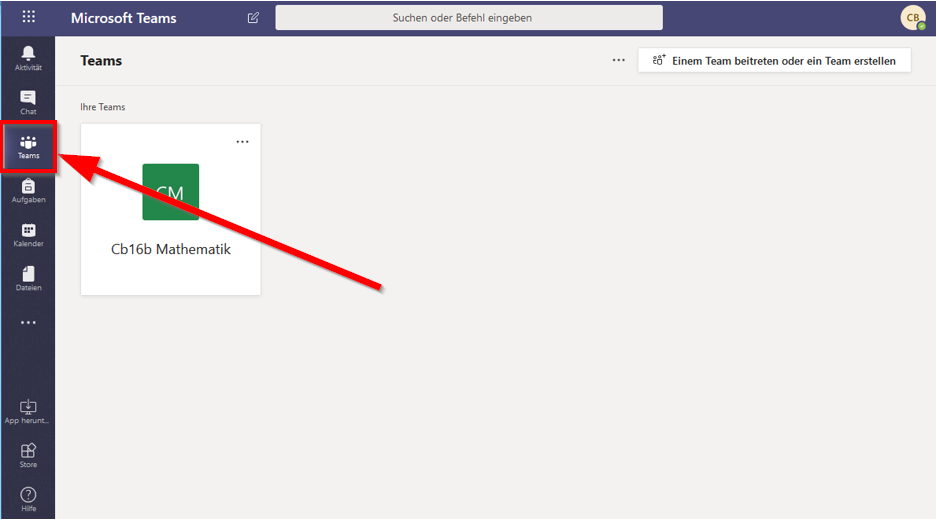Click the Teams page heading
The width and height of the screenshot is (937, 520).
(x=101, y=60)
